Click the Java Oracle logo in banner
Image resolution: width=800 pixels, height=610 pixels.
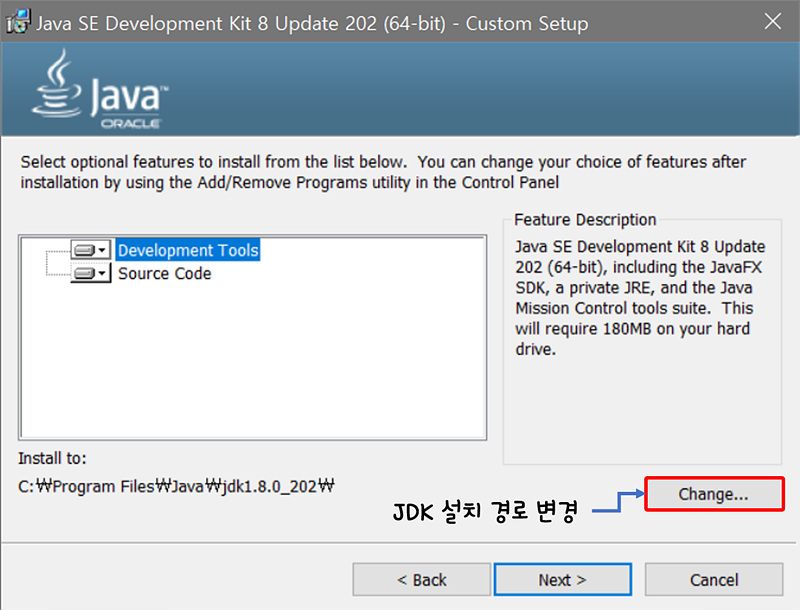[100, 89]
